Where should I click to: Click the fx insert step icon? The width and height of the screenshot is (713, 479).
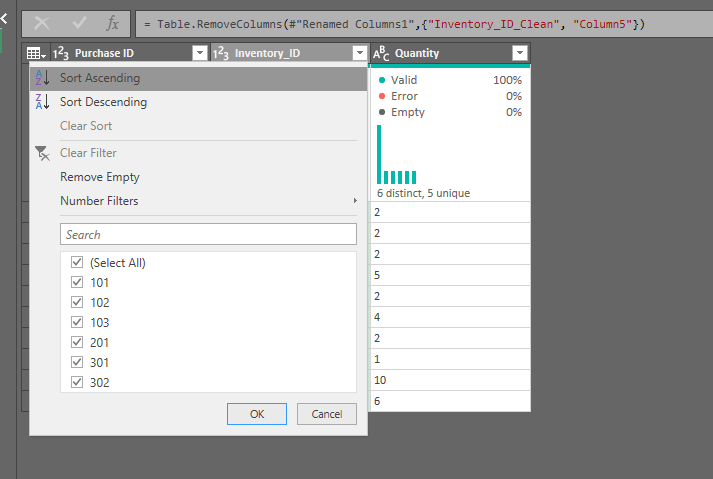point(112,23)
